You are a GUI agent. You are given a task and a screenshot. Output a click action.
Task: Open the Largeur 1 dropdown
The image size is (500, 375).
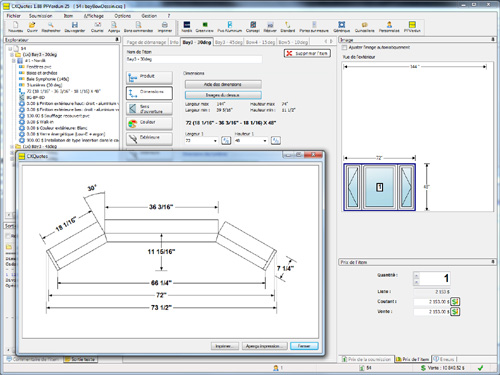point(215,141)
